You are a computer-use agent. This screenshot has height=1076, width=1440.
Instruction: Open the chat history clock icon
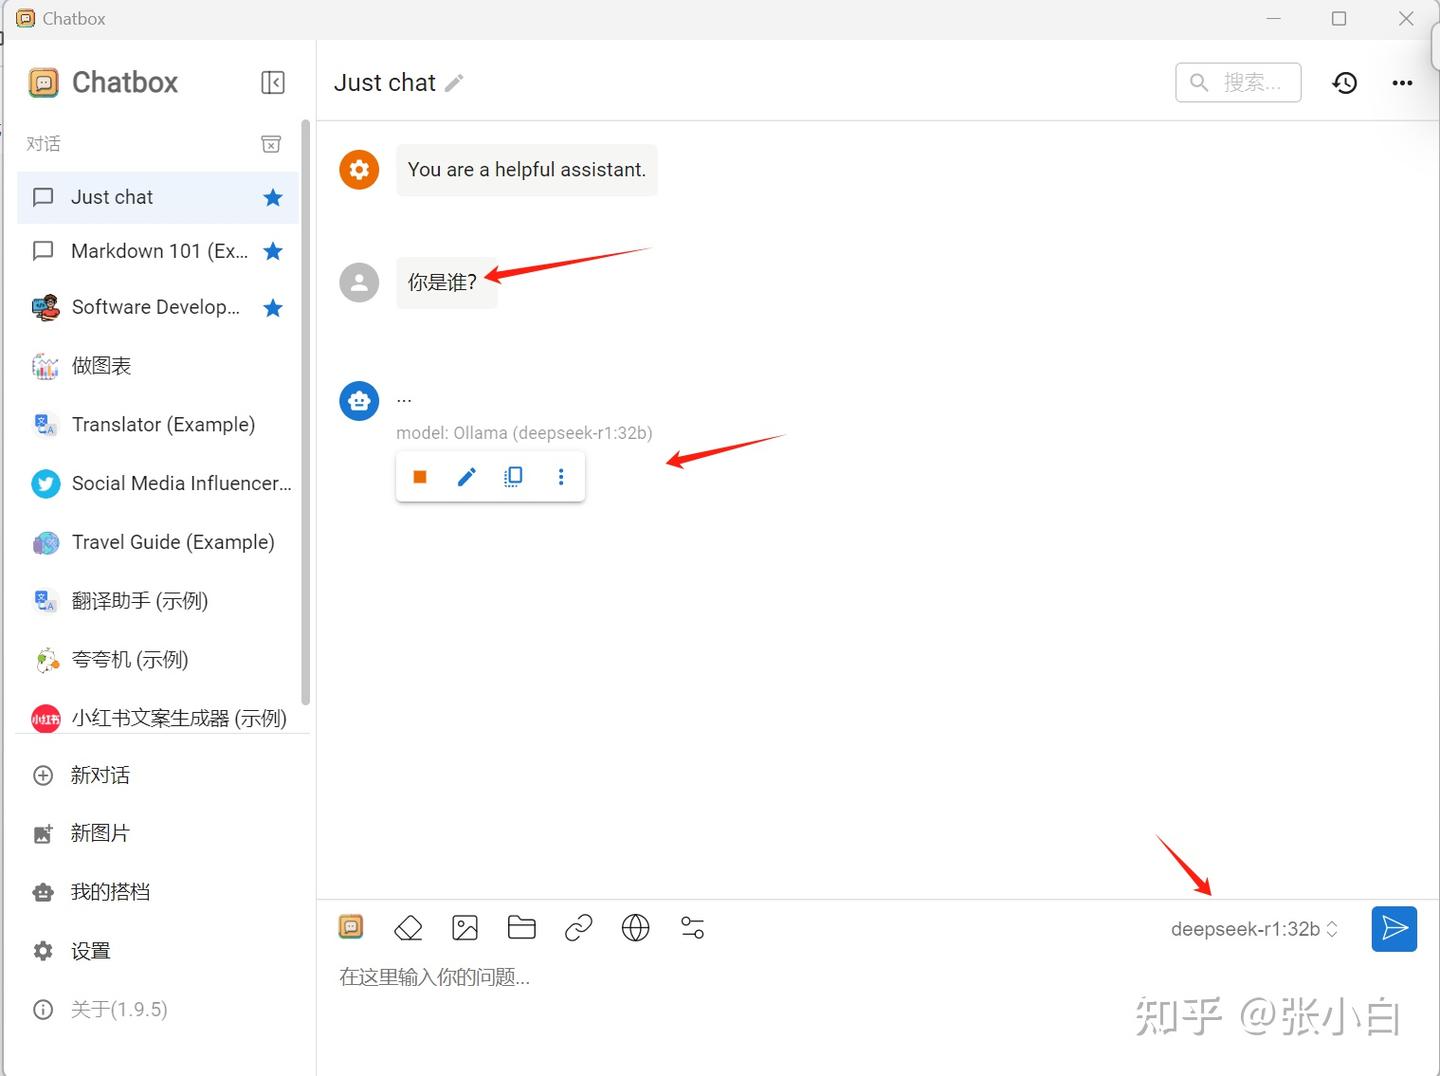pos(1345,83)
